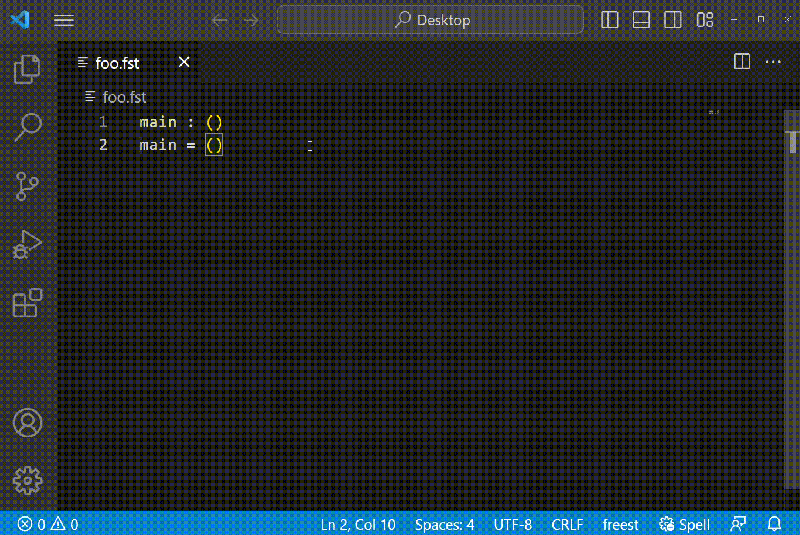Go back with the left arrow

click(x=219, y=20)
